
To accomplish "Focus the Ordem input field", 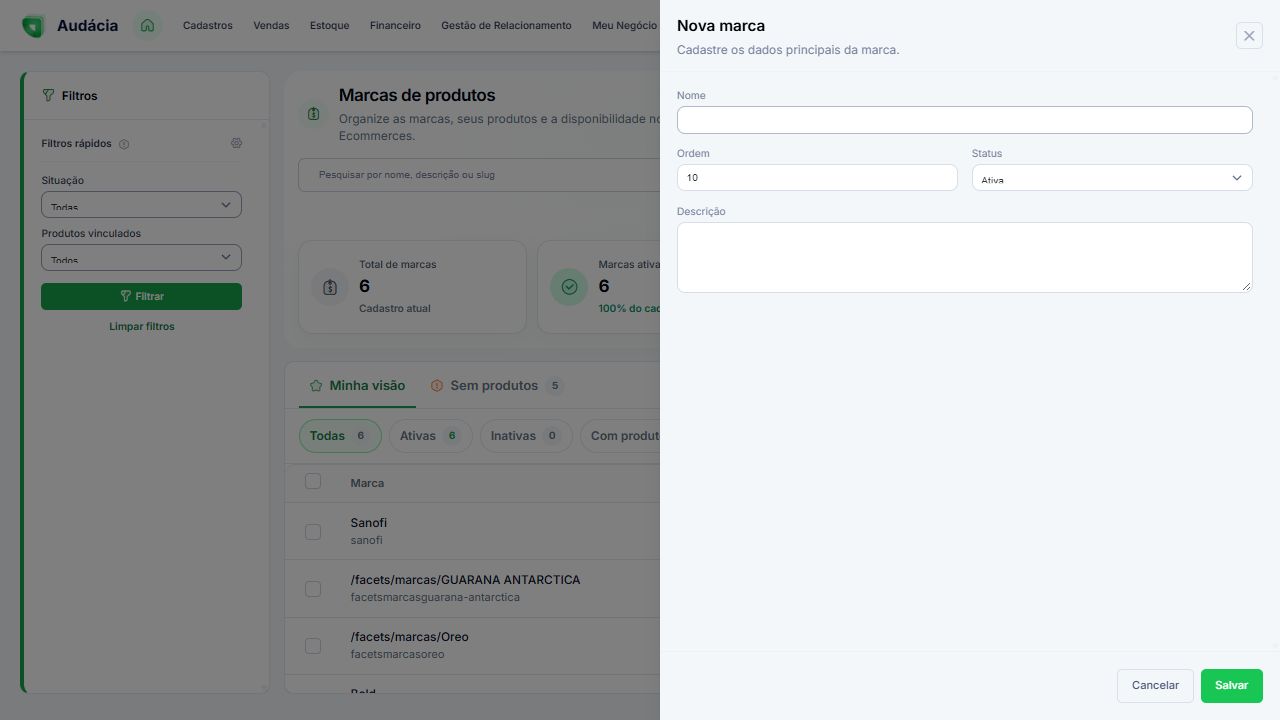I will pos(817,177).
